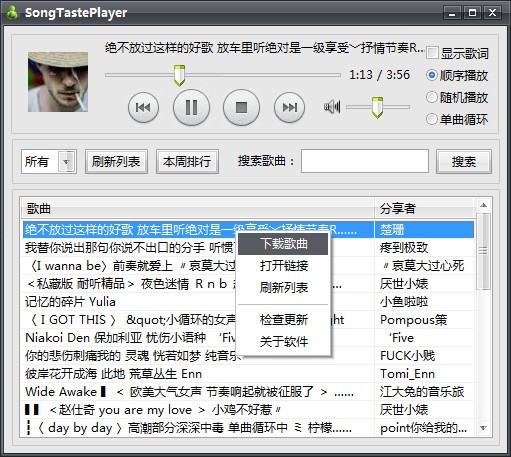Select the 随机播放 radio option

click(x=432, y=97)
